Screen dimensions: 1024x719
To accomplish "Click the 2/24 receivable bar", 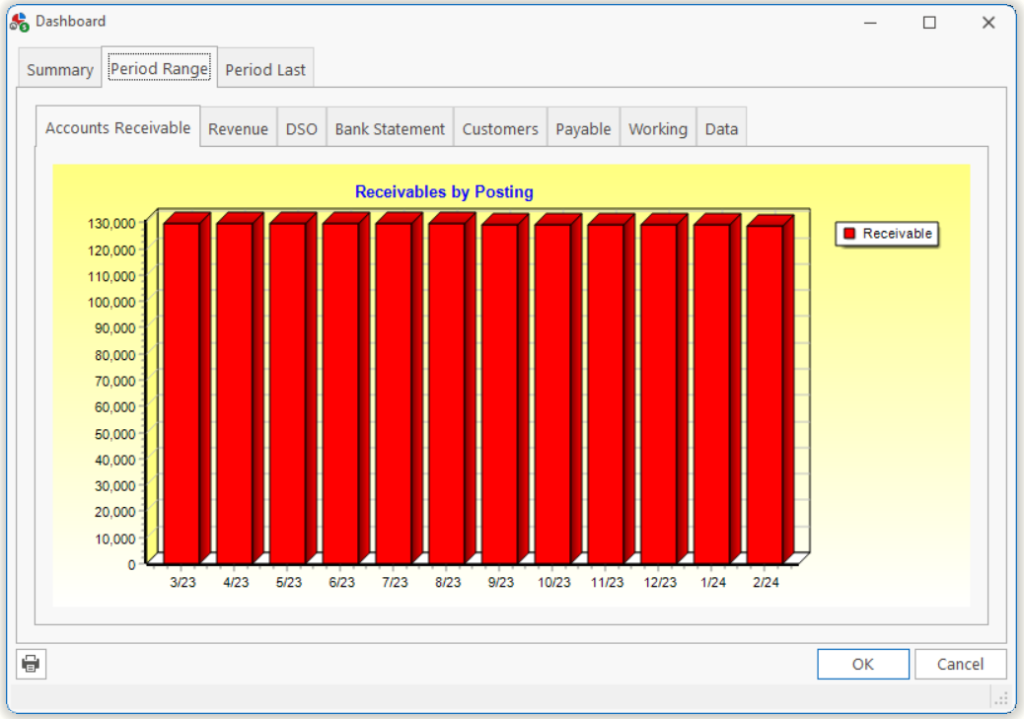I will click(x=765, y=390).
